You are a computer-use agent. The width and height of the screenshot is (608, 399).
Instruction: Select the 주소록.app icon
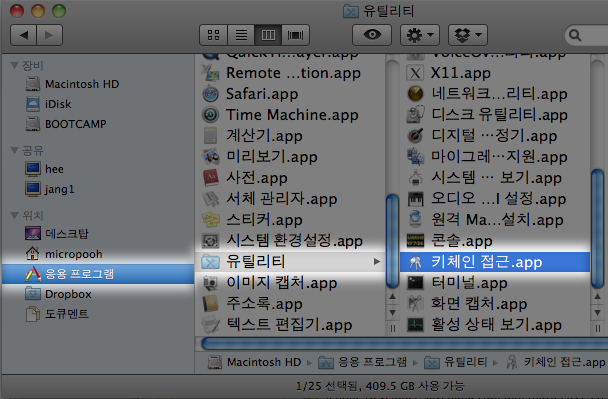[211, 304]
